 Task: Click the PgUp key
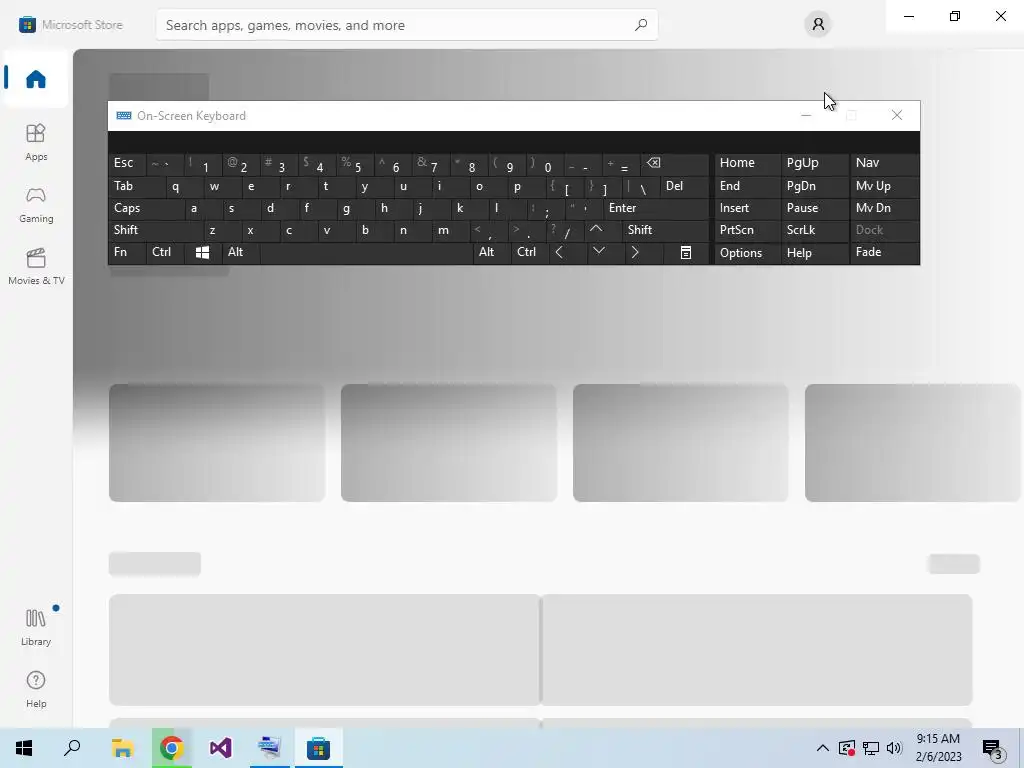(x=814, y=163)
